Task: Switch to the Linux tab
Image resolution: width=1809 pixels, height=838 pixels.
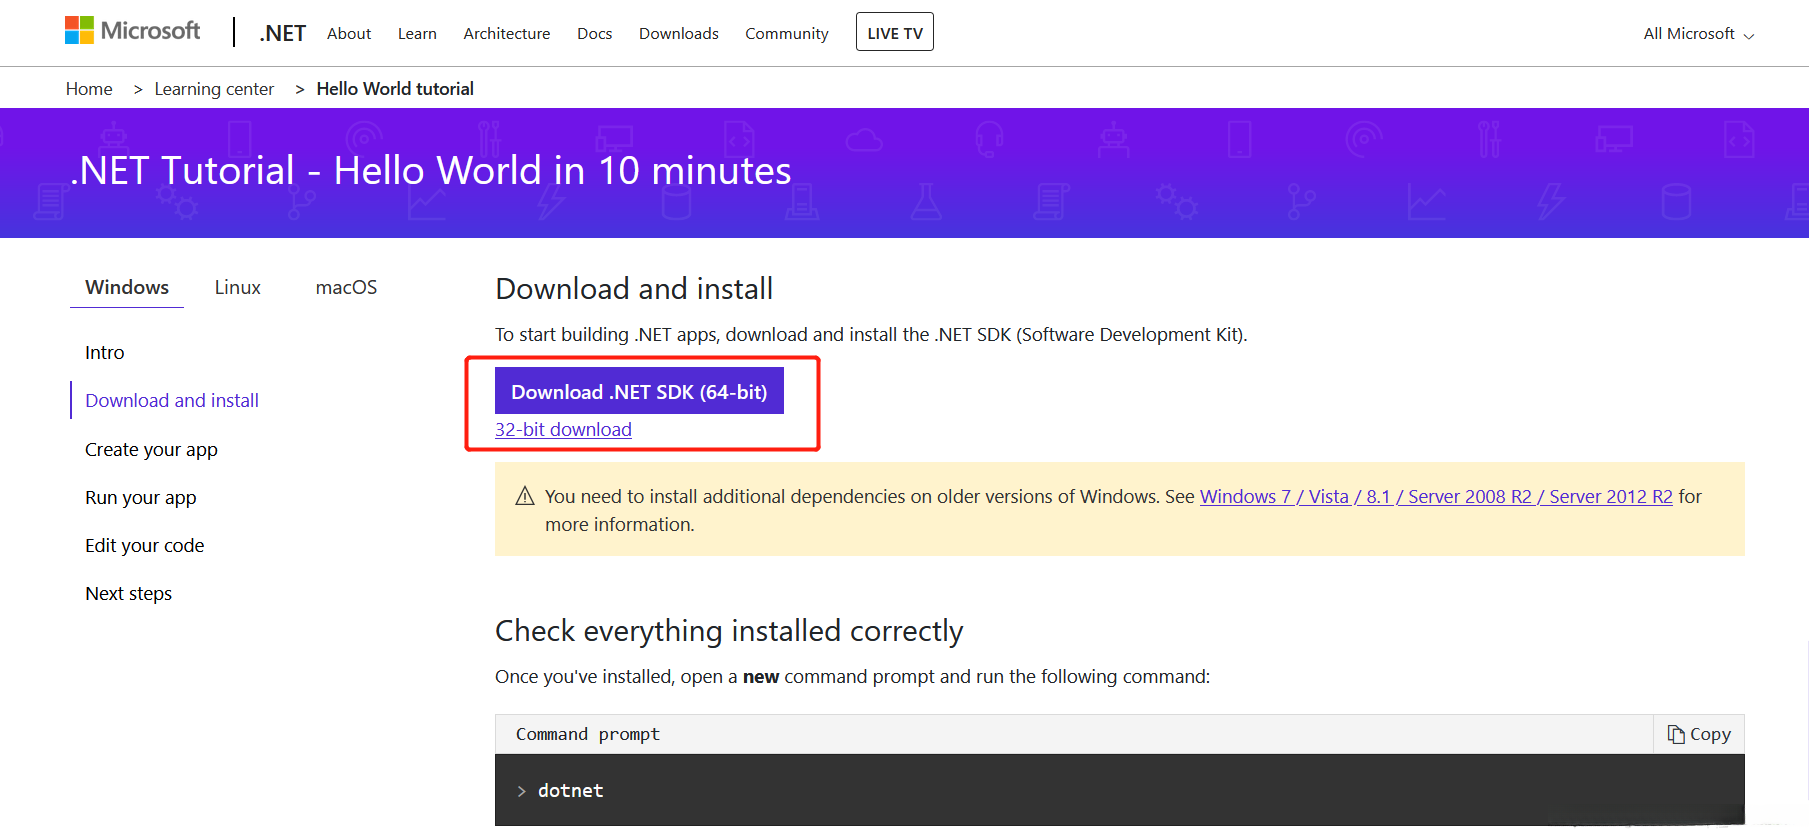Action: (x=237, y=288)
